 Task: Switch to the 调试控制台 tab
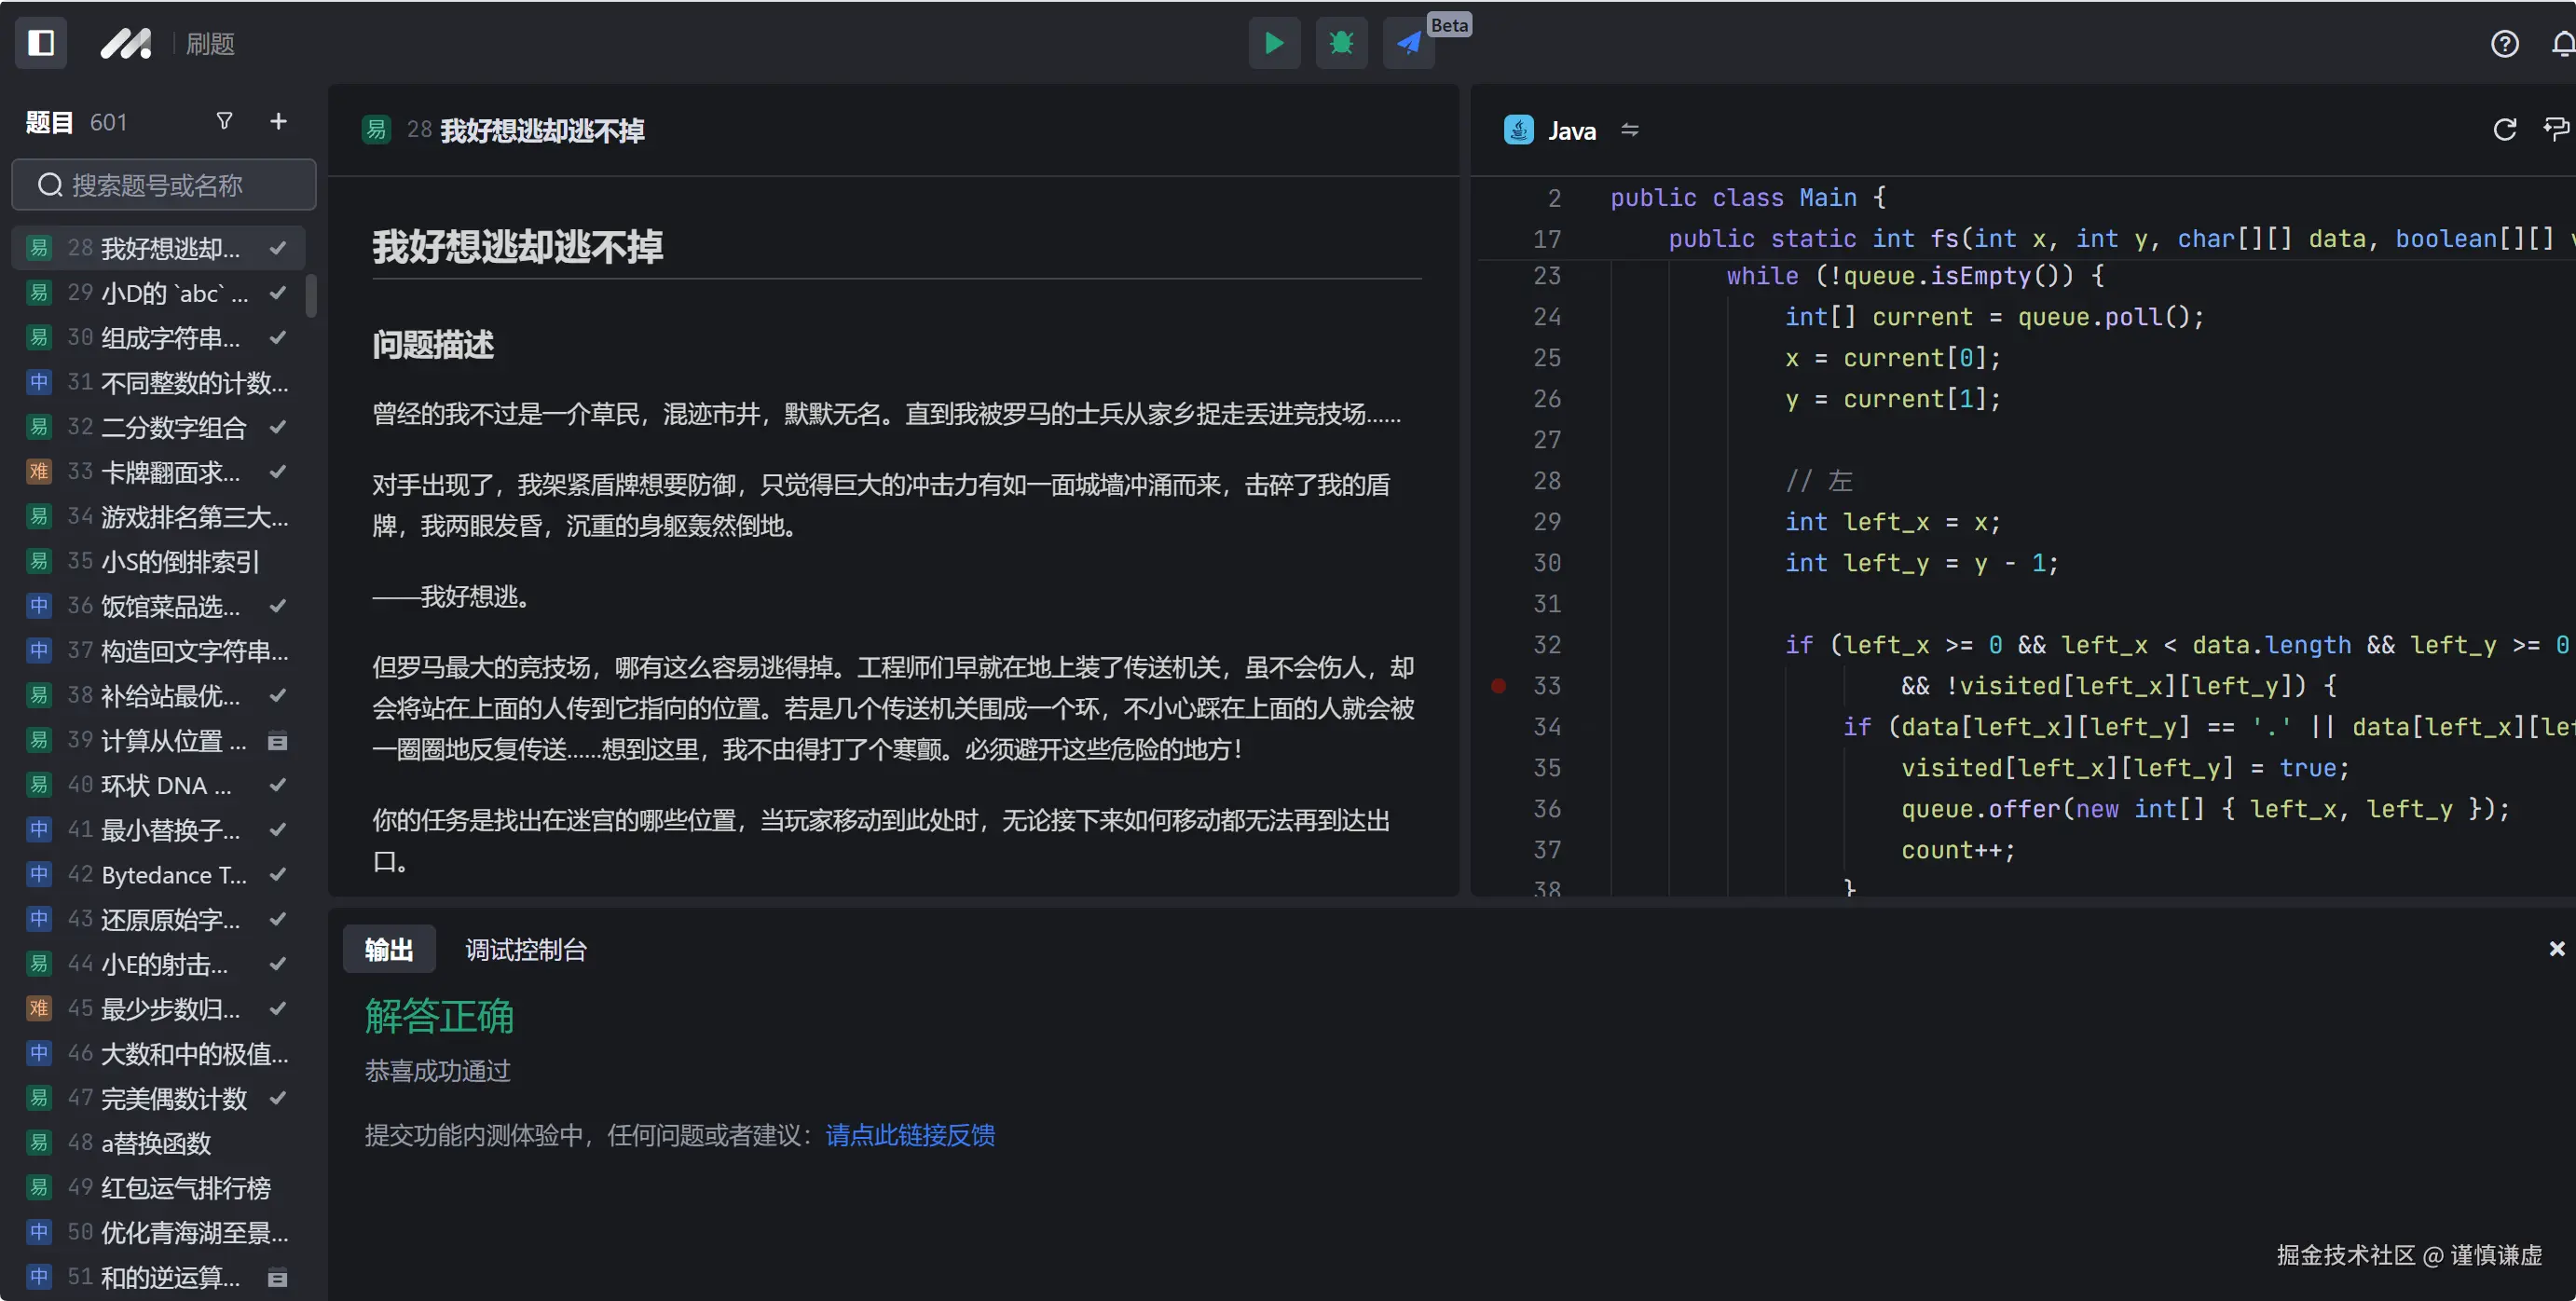tap(524, 949)
